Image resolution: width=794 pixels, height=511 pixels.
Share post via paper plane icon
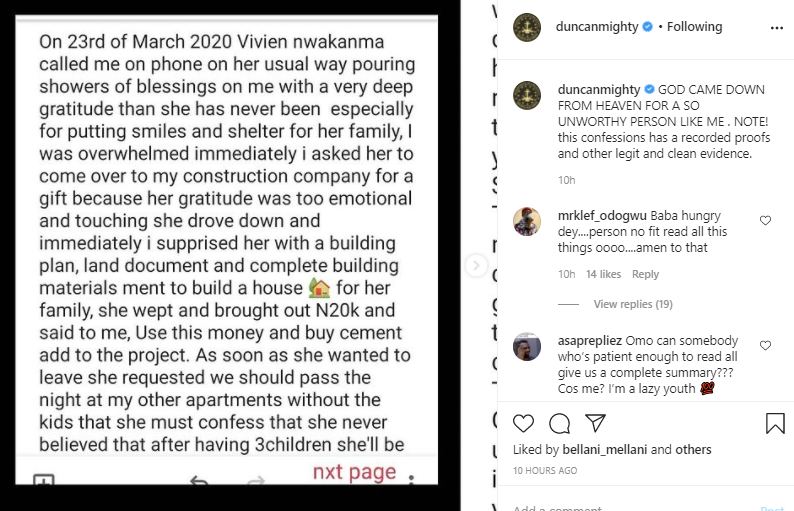tap(596, 423)
